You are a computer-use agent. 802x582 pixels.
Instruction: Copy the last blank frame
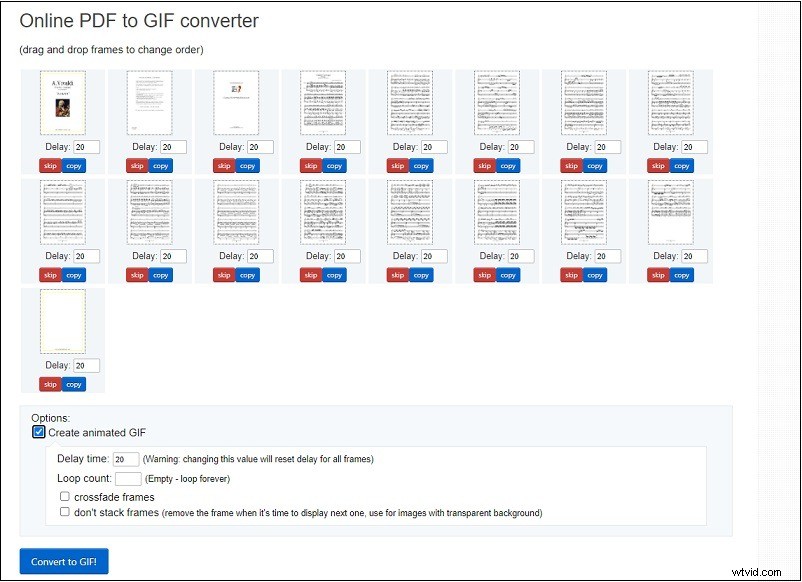point(75,384)
